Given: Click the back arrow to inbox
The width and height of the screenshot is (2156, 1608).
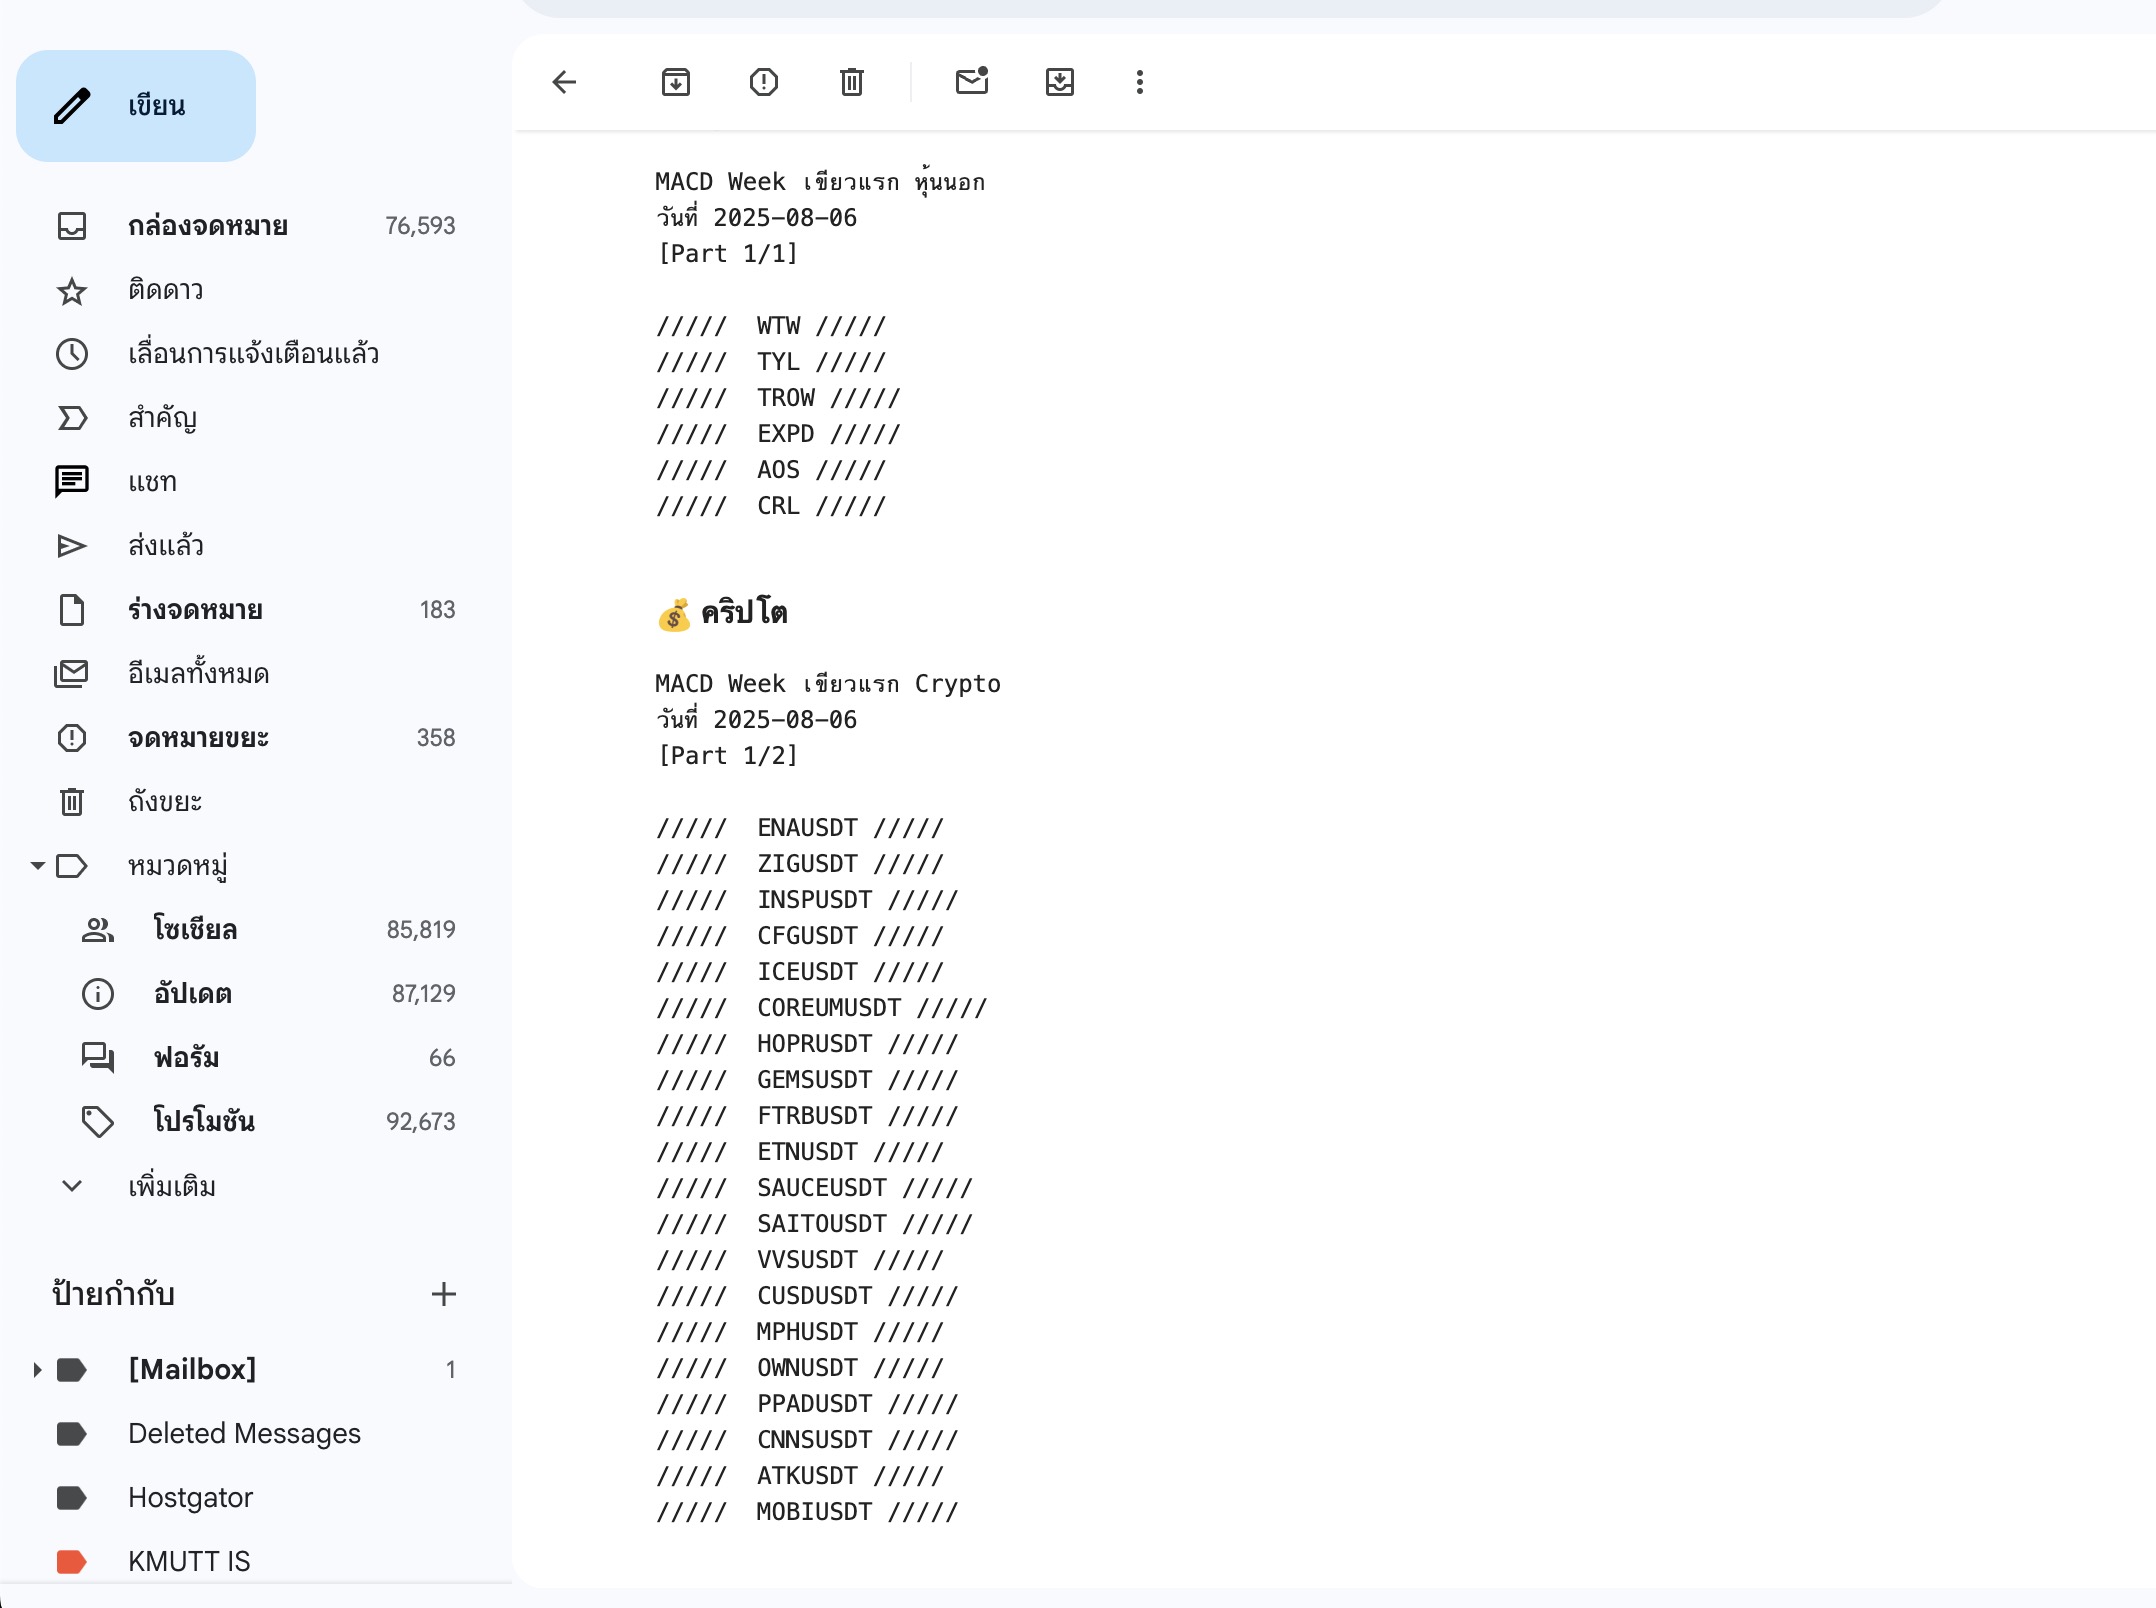Looking at the screenshot, I should point(565,82).
